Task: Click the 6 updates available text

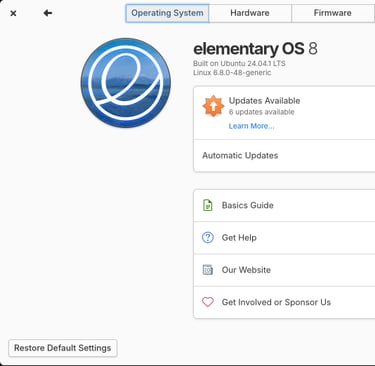Action: point(262,112)
